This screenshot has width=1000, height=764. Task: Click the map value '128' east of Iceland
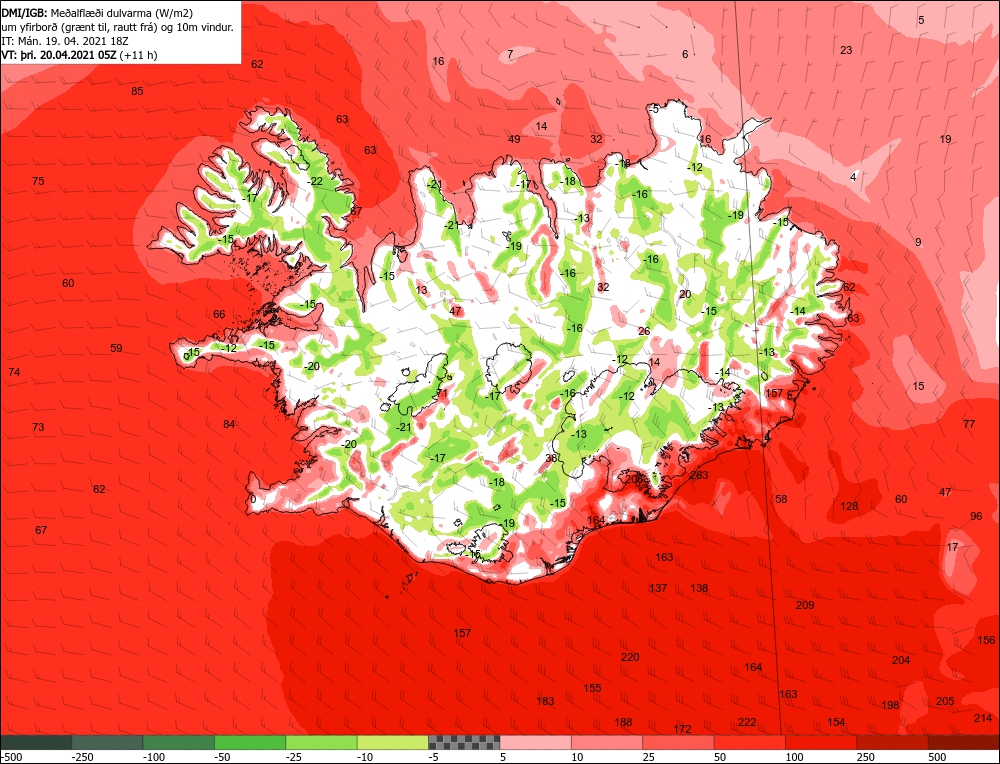[x=849, y=506]
